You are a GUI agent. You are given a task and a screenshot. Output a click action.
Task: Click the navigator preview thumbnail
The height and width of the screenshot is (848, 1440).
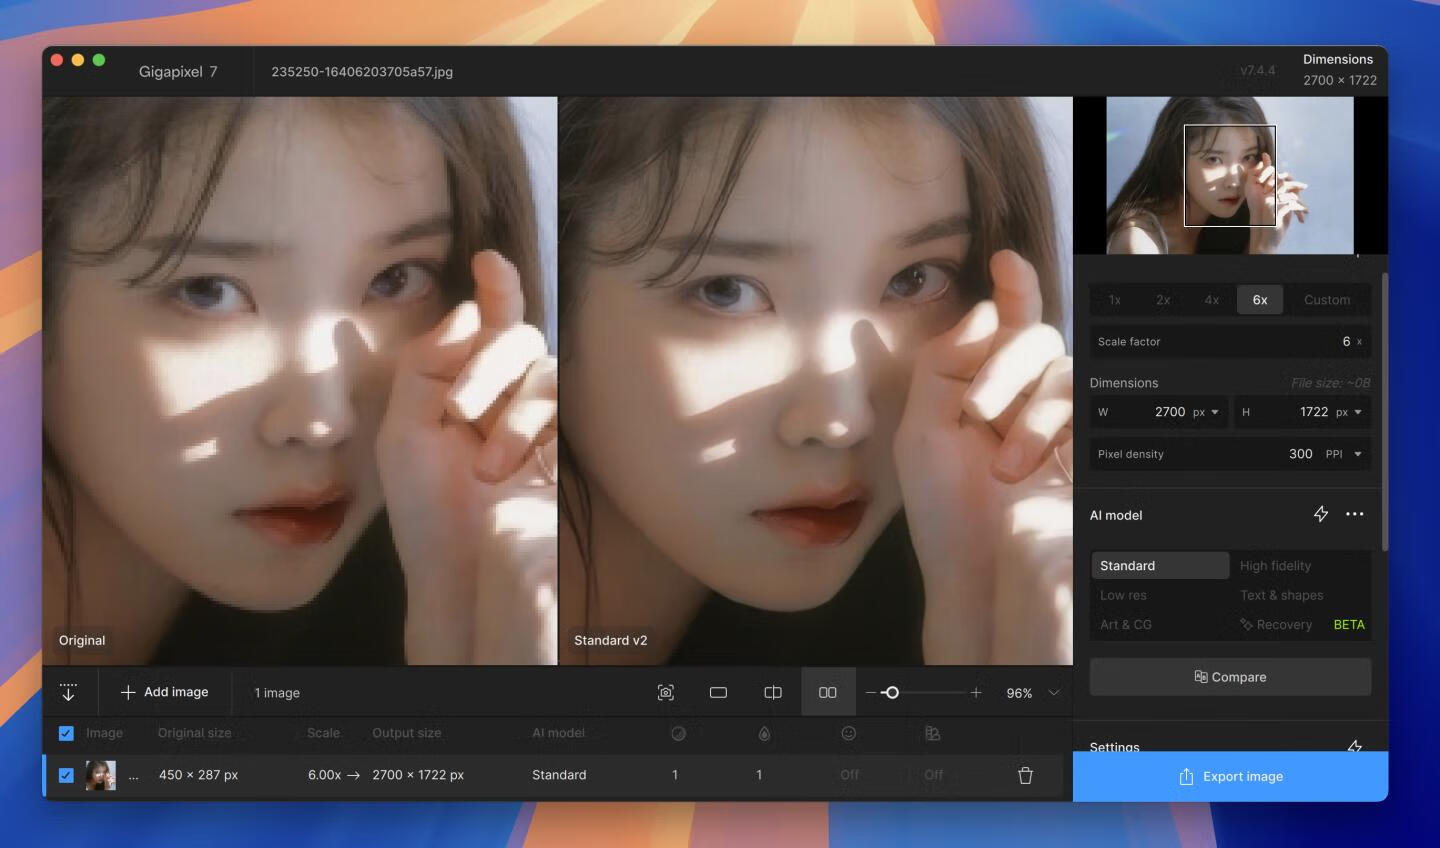click(1229, 175)
